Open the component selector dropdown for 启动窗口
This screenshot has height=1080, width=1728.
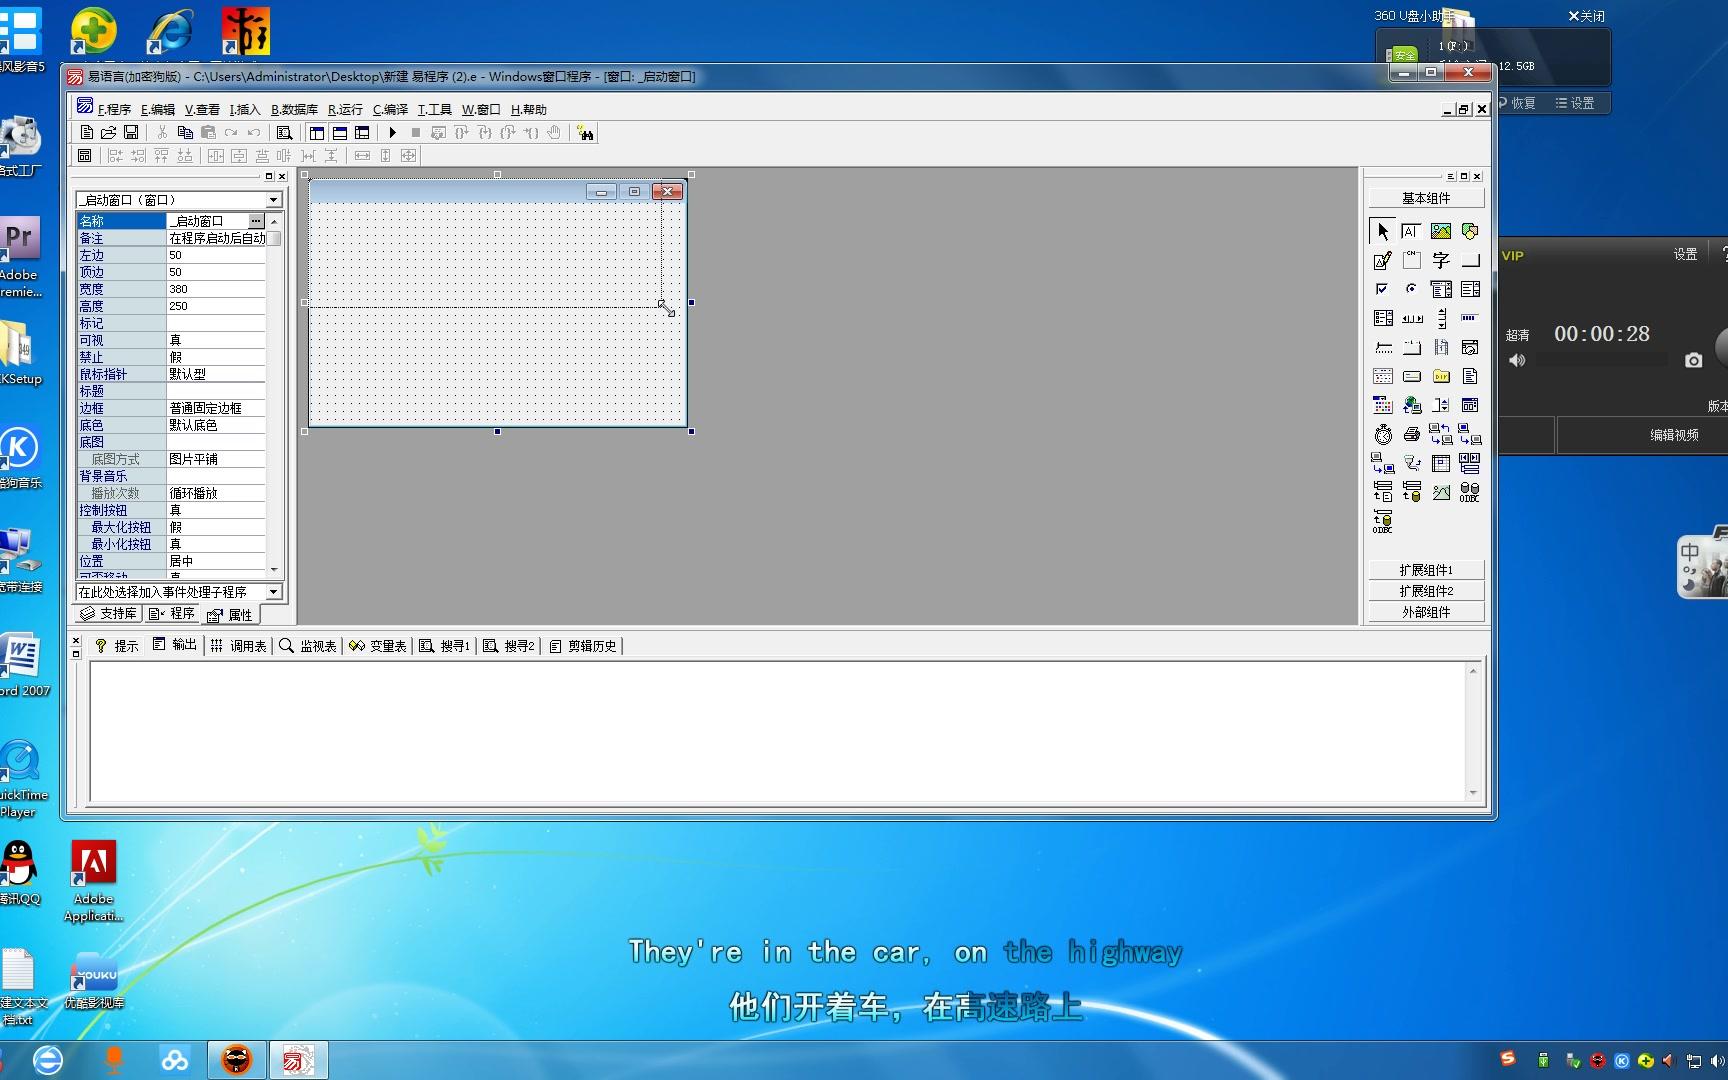pyautogui.click(x=273, y=200)
